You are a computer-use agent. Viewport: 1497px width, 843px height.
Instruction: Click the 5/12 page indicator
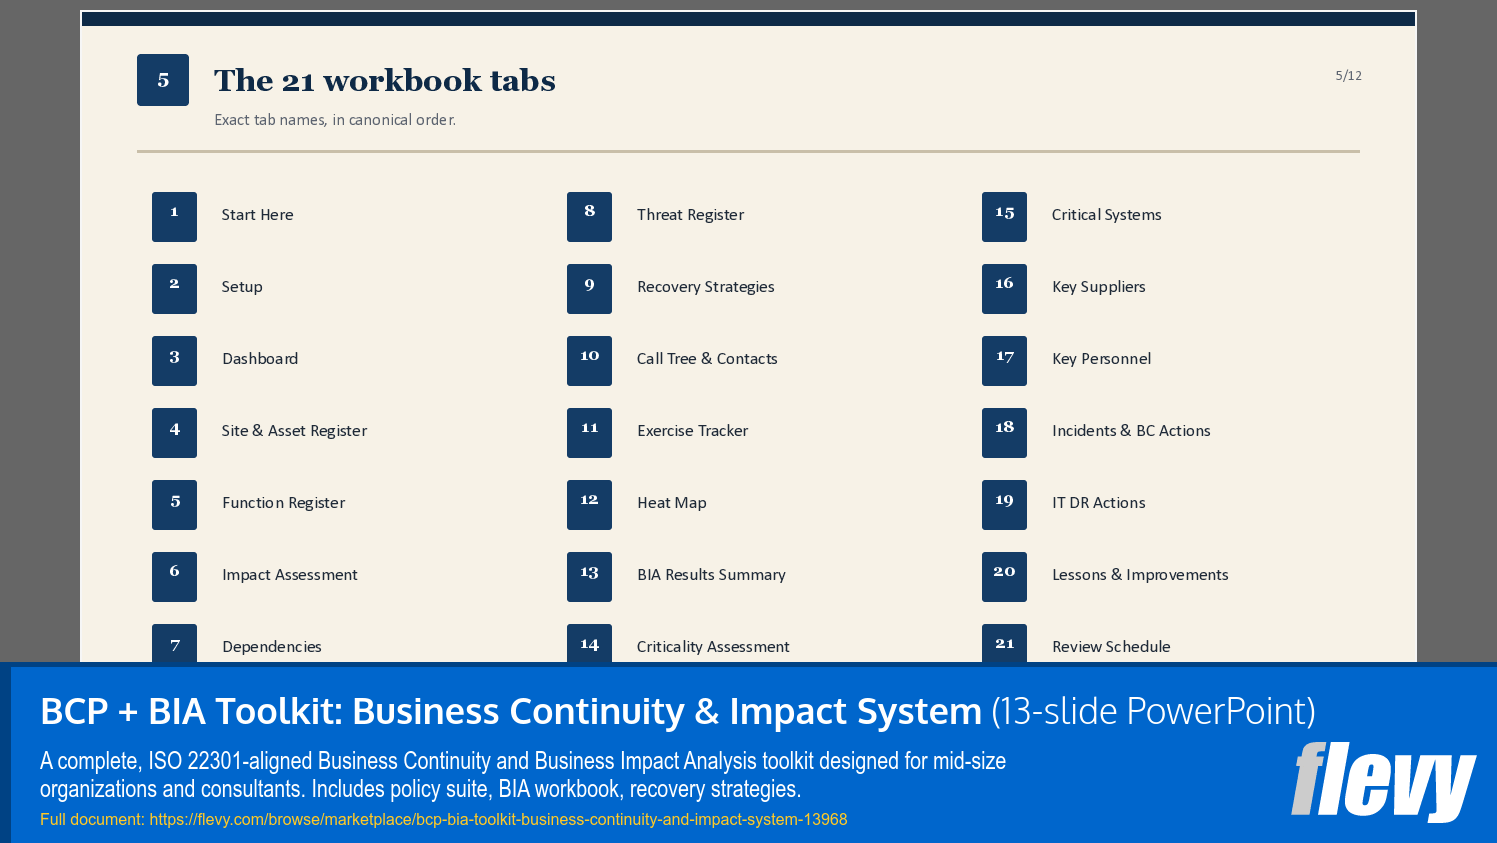(x=1349, y=76)
